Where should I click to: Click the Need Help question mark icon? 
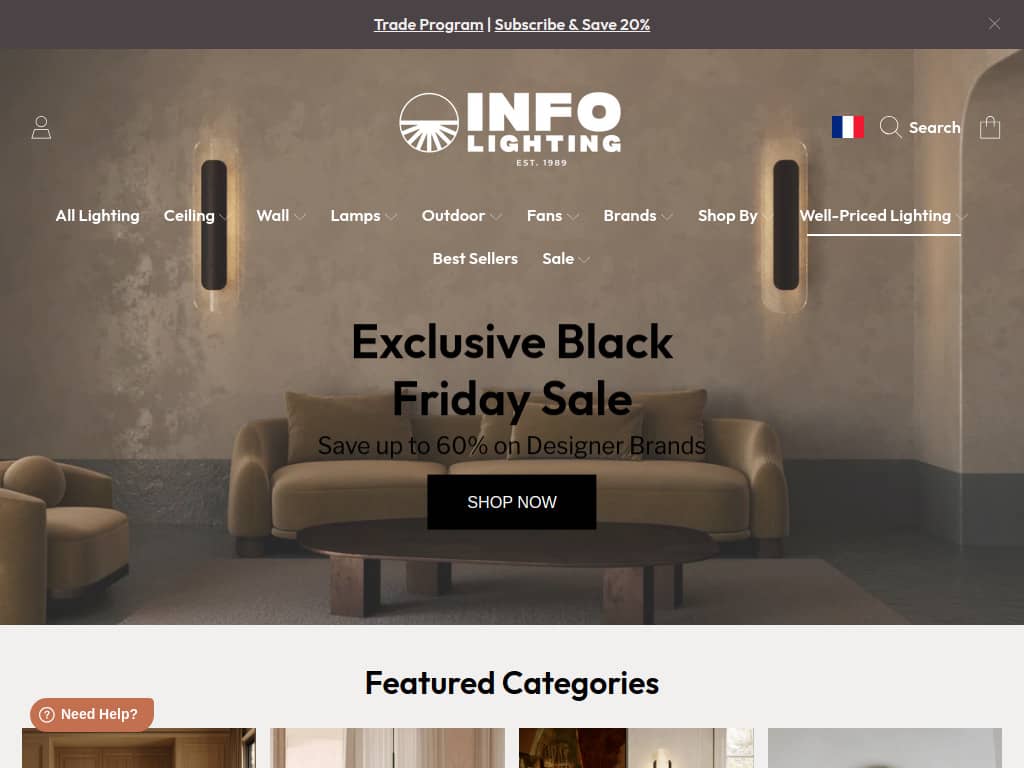pos(47,714)
